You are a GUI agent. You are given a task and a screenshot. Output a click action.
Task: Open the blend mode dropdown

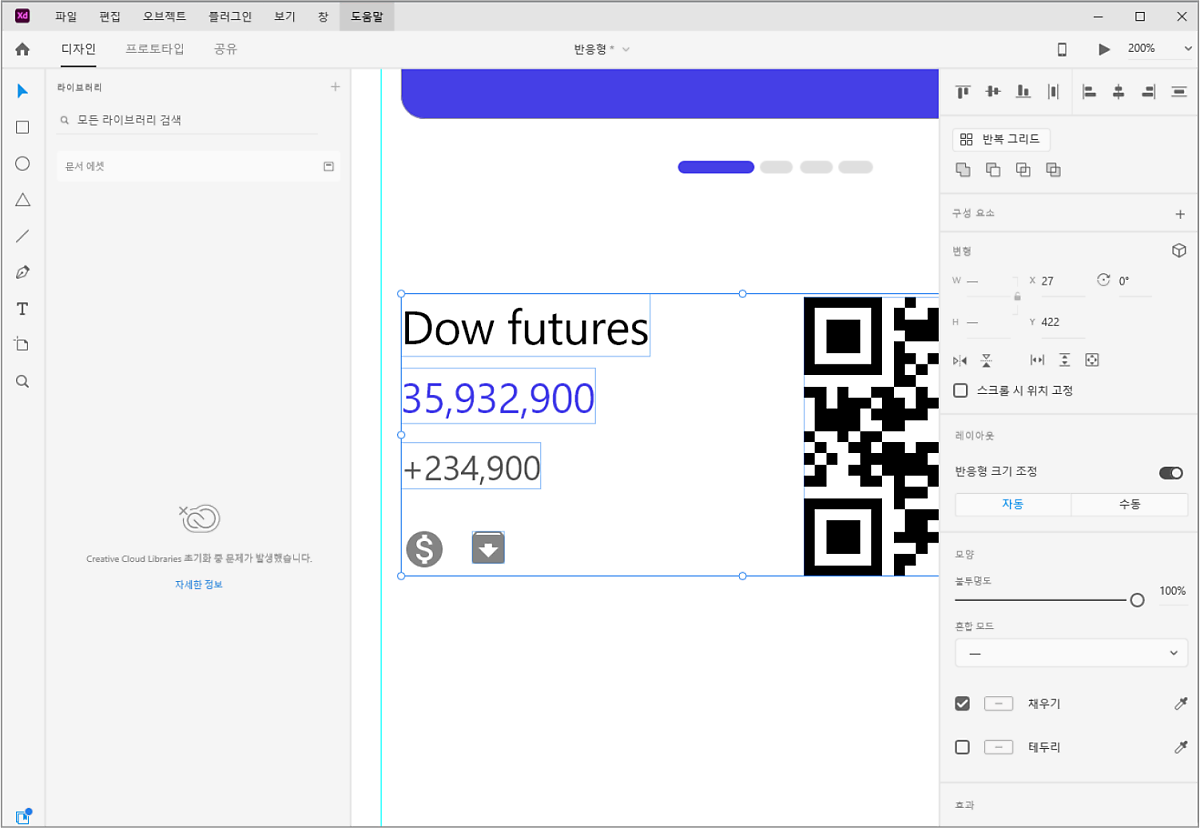tap(1071, 653)
